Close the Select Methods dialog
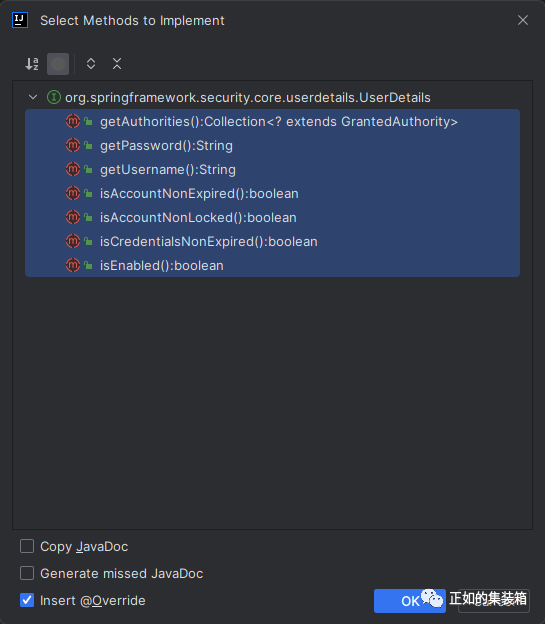The width and height of the screenshot is (545, 624). pyautogui.click(x=523, y=20)
